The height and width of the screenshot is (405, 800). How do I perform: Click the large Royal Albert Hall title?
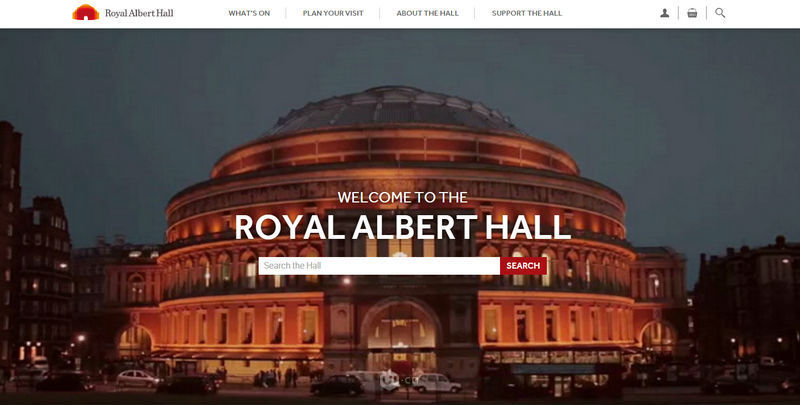coord(403,227)
